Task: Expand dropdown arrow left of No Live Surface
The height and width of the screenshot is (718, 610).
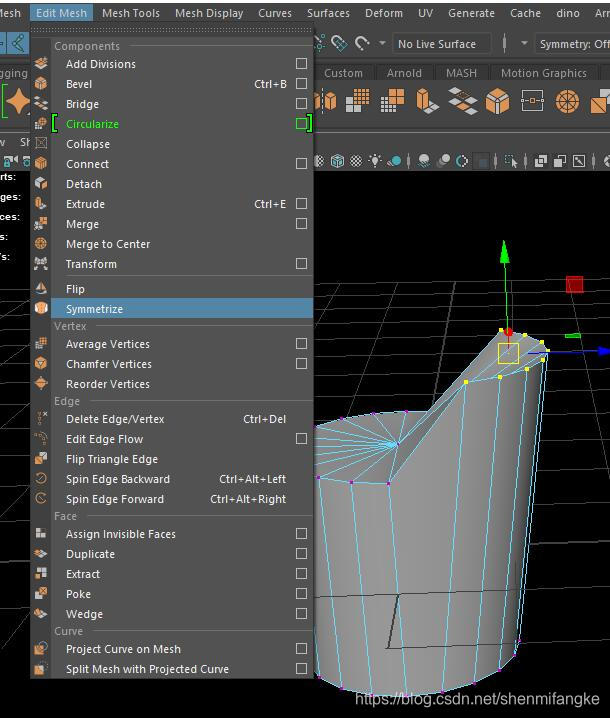Action: pos(382,44)
